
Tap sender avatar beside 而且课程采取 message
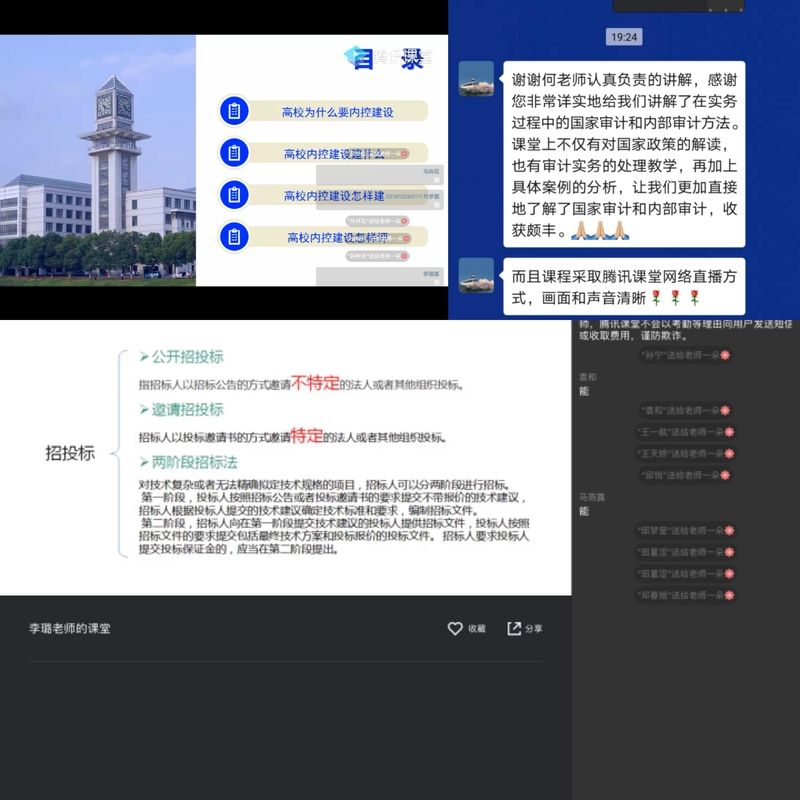(476, 275)
